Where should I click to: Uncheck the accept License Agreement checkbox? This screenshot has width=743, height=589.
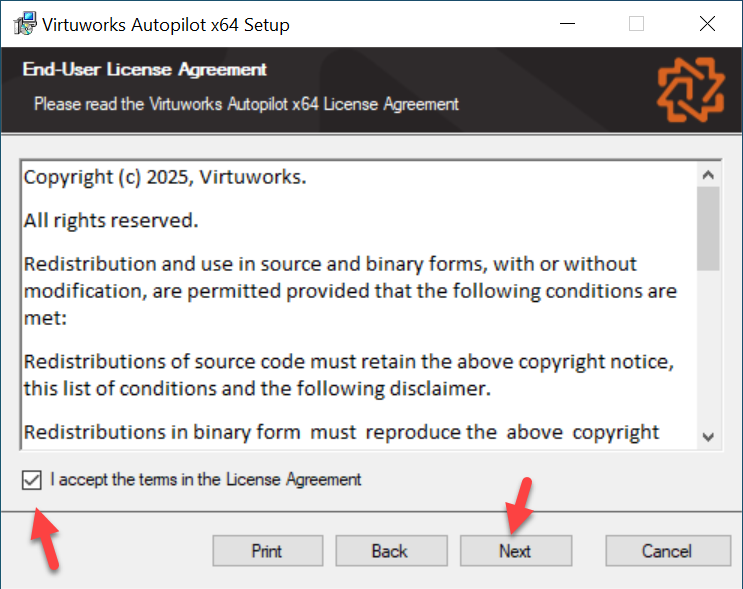point(32,480)
